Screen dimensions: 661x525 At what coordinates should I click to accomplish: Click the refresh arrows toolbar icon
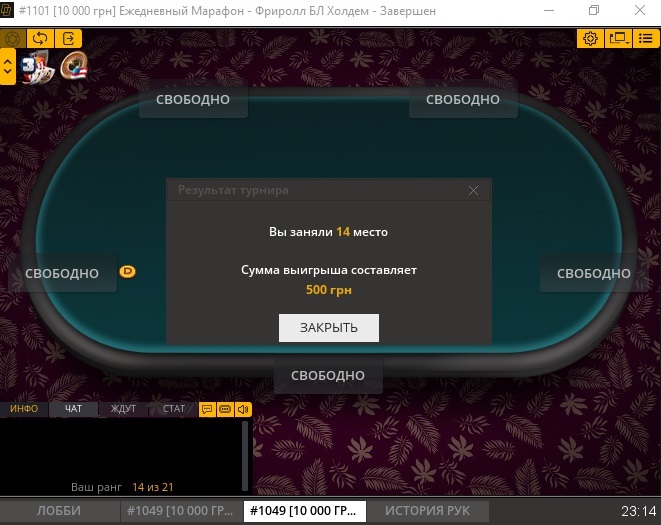pos(40,39)
